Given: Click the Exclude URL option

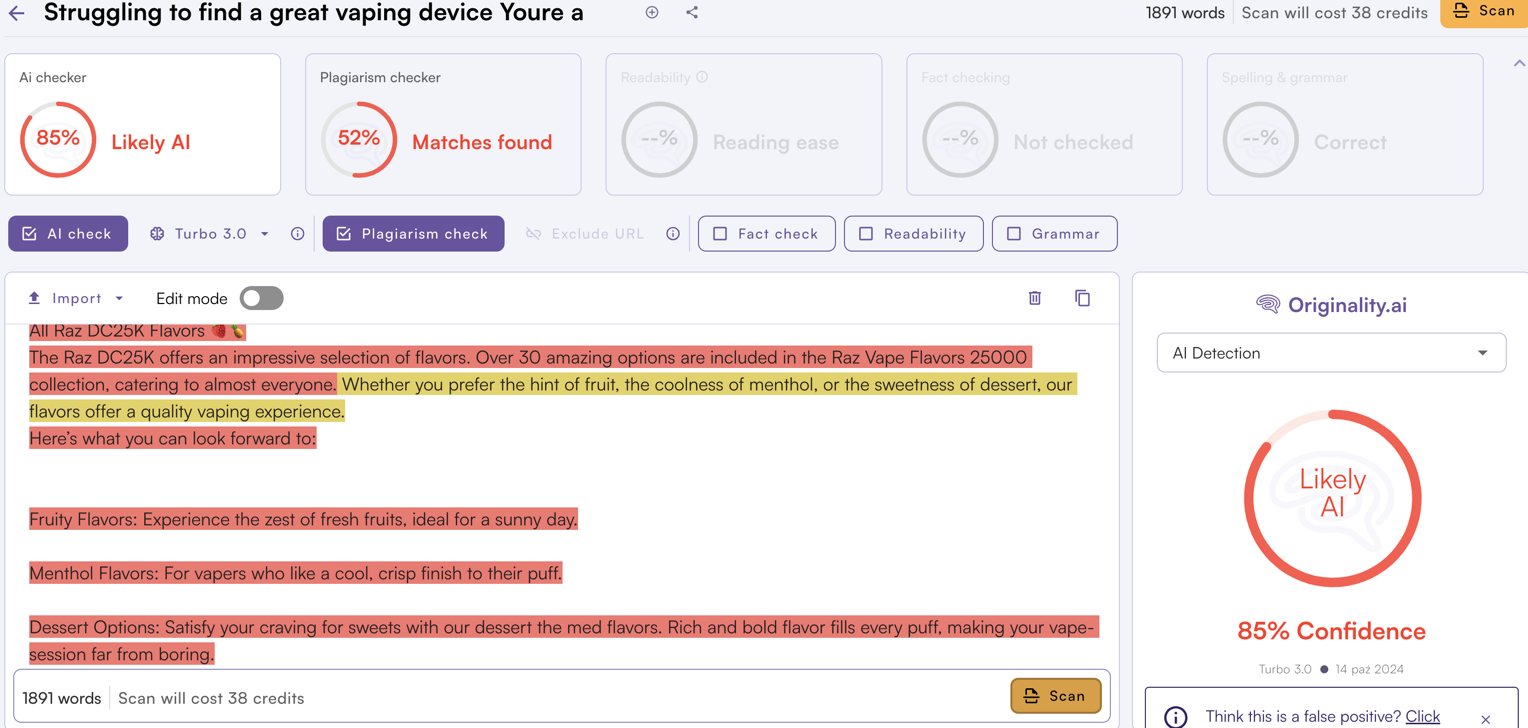Looking at the screenshot, I should [585, 234].
